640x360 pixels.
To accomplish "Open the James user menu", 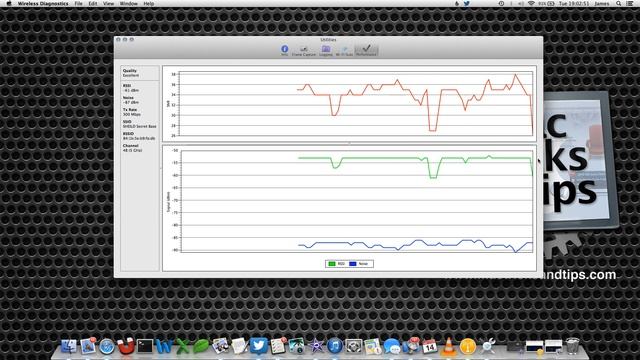I will (x=602, y=3).
